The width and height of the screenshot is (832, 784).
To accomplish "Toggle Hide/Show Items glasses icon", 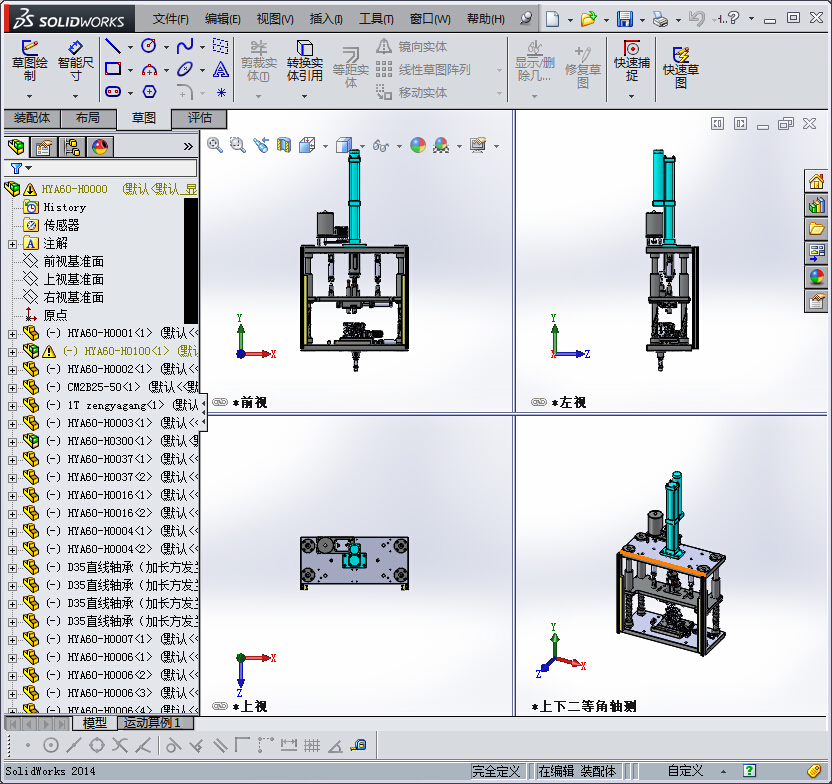I will tap(380, 145).
